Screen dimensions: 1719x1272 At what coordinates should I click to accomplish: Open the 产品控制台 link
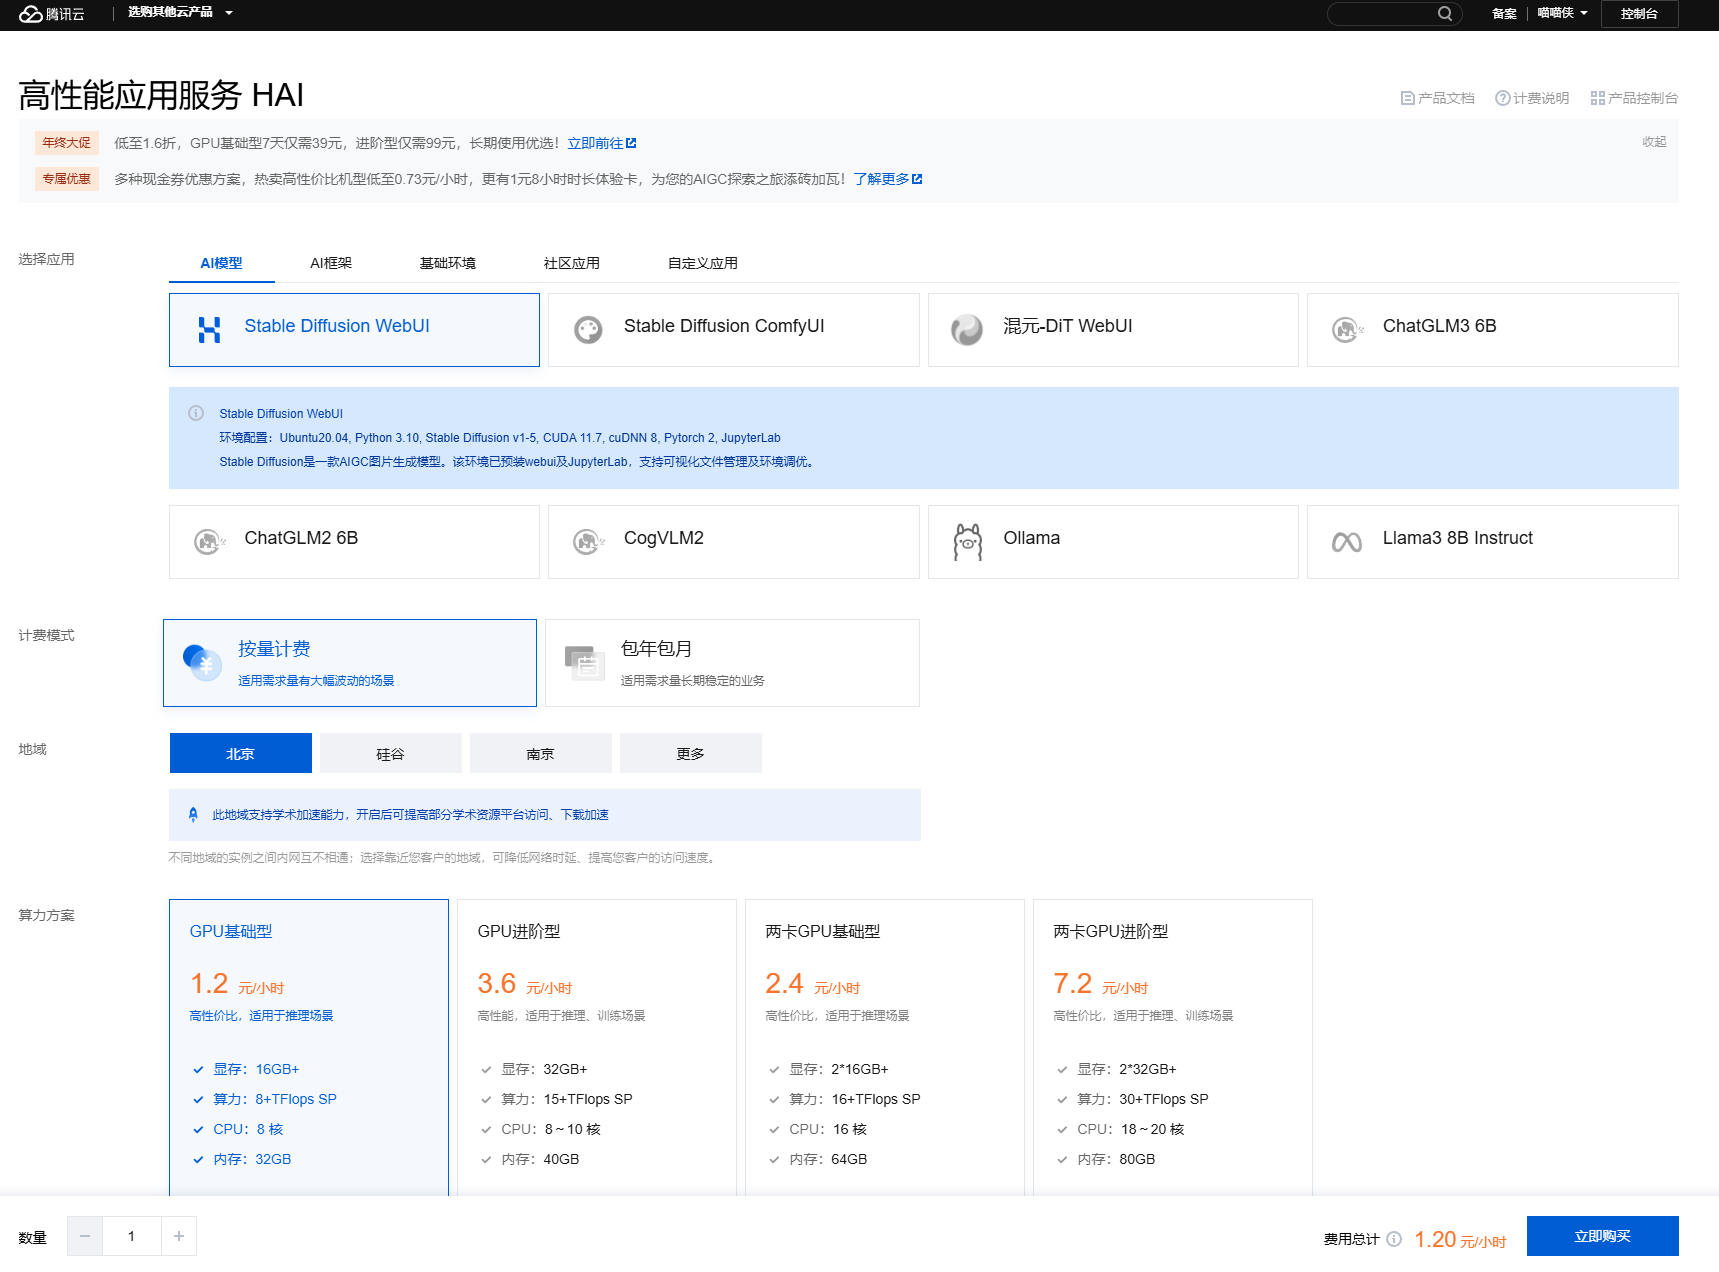tap(1634, 98)
